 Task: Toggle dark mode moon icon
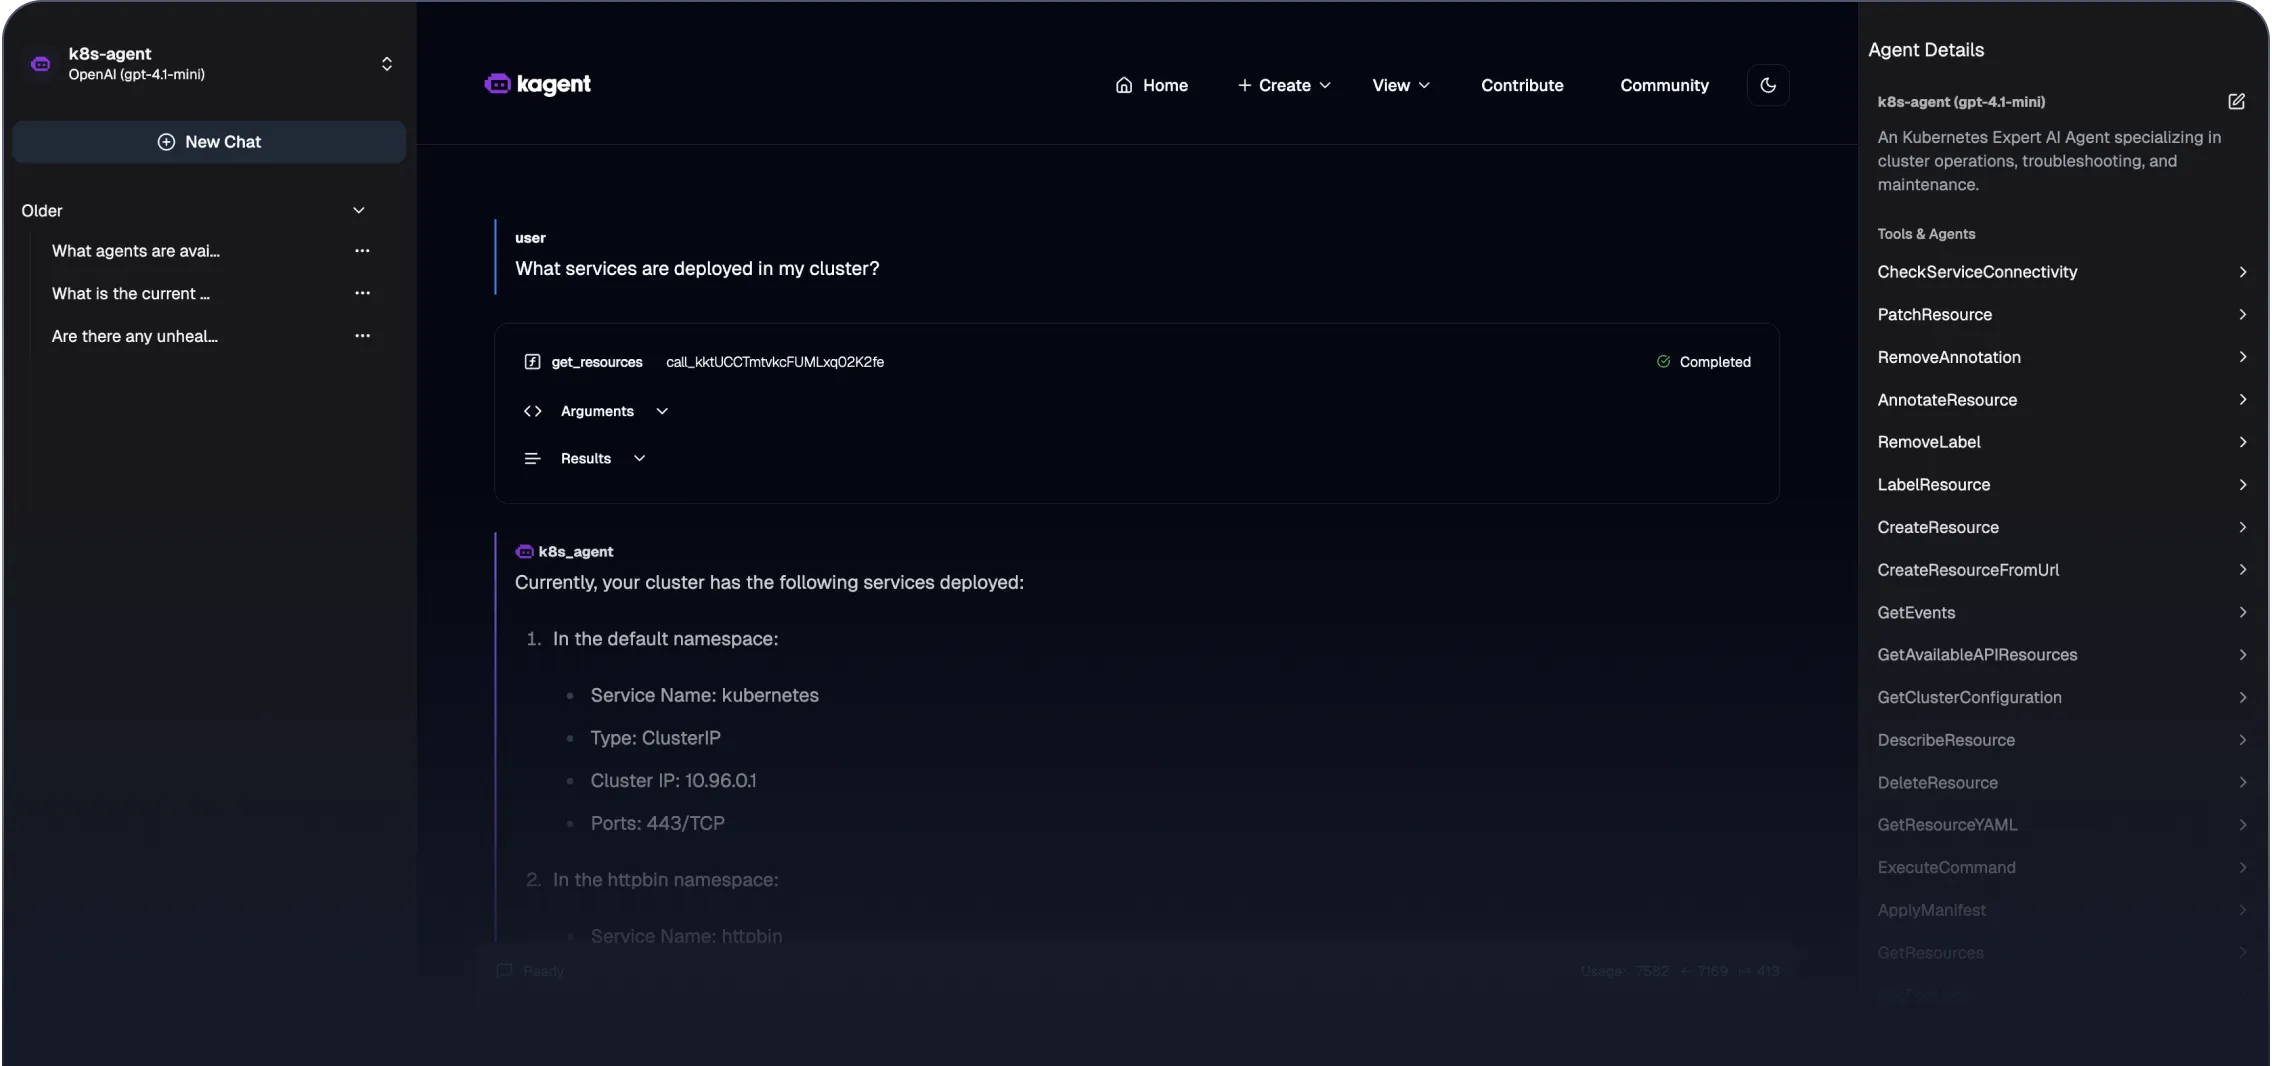(x=1767, y=85)
